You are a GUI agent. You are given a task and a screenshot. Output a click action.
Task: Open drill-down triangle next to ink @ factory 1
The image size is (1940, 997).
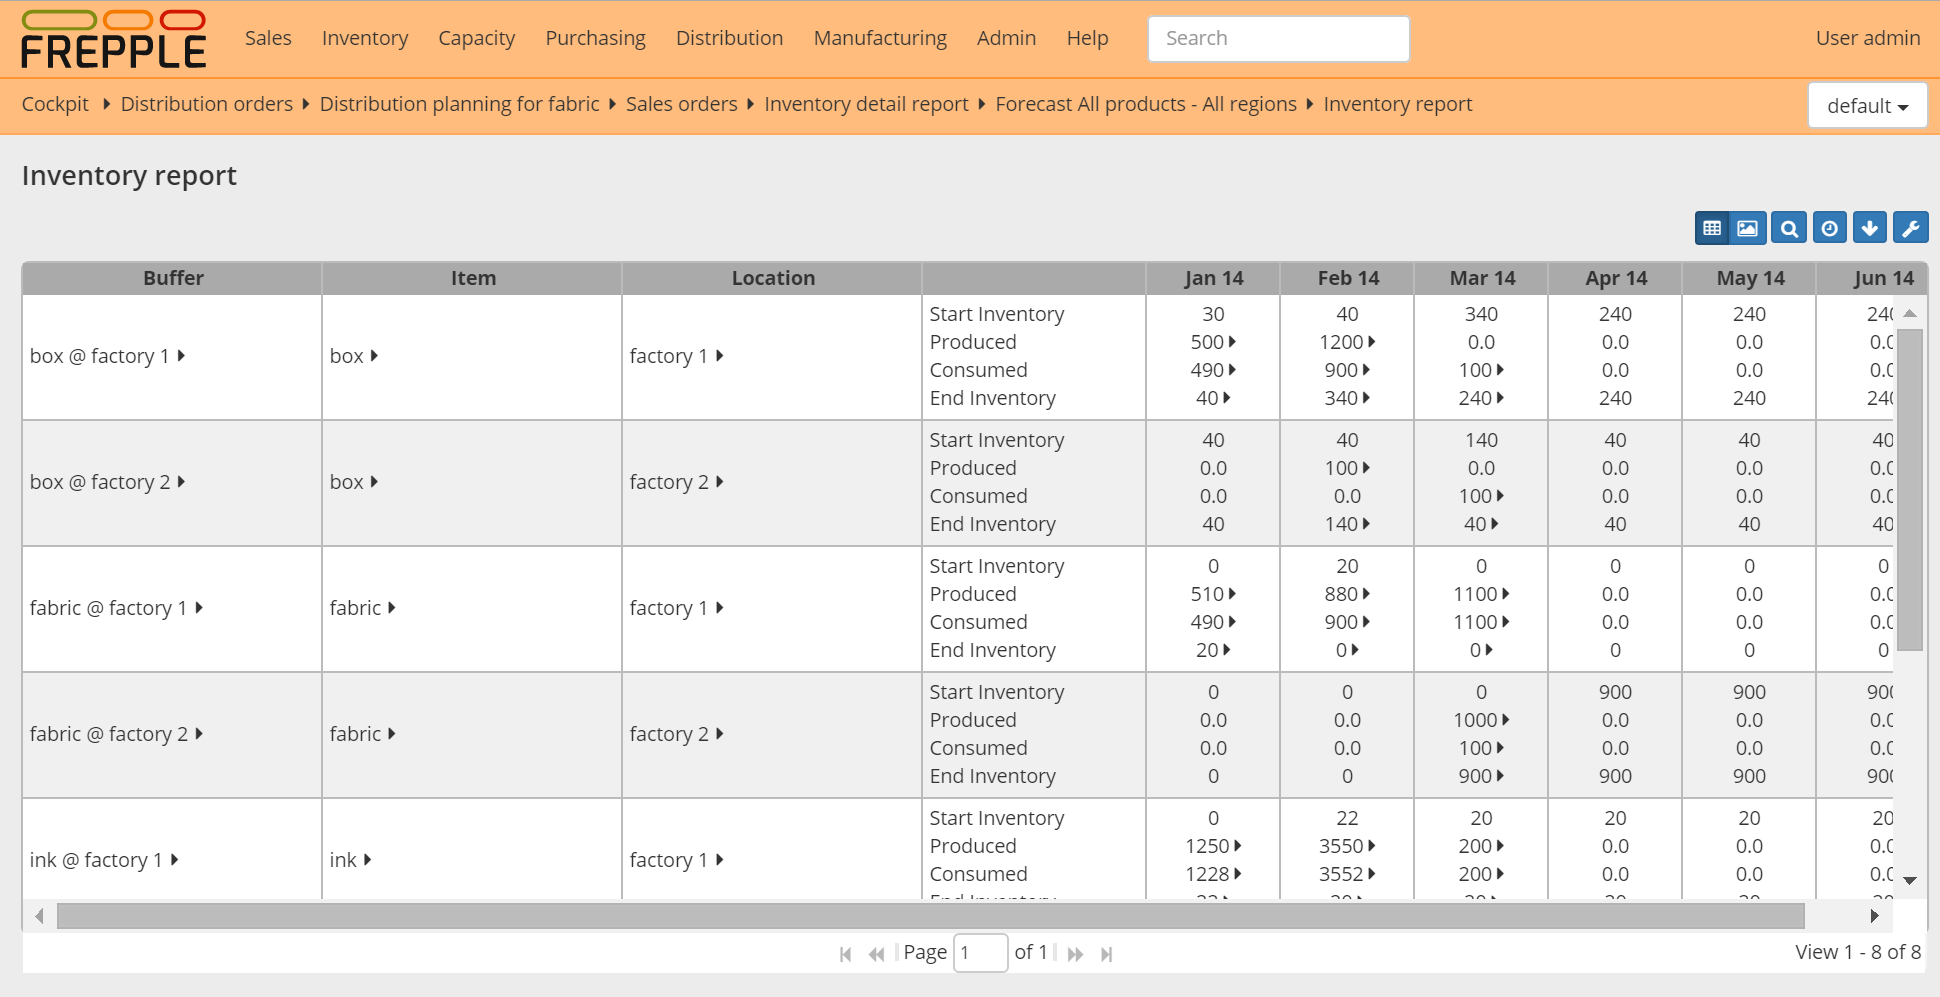(x=174, y=860)
